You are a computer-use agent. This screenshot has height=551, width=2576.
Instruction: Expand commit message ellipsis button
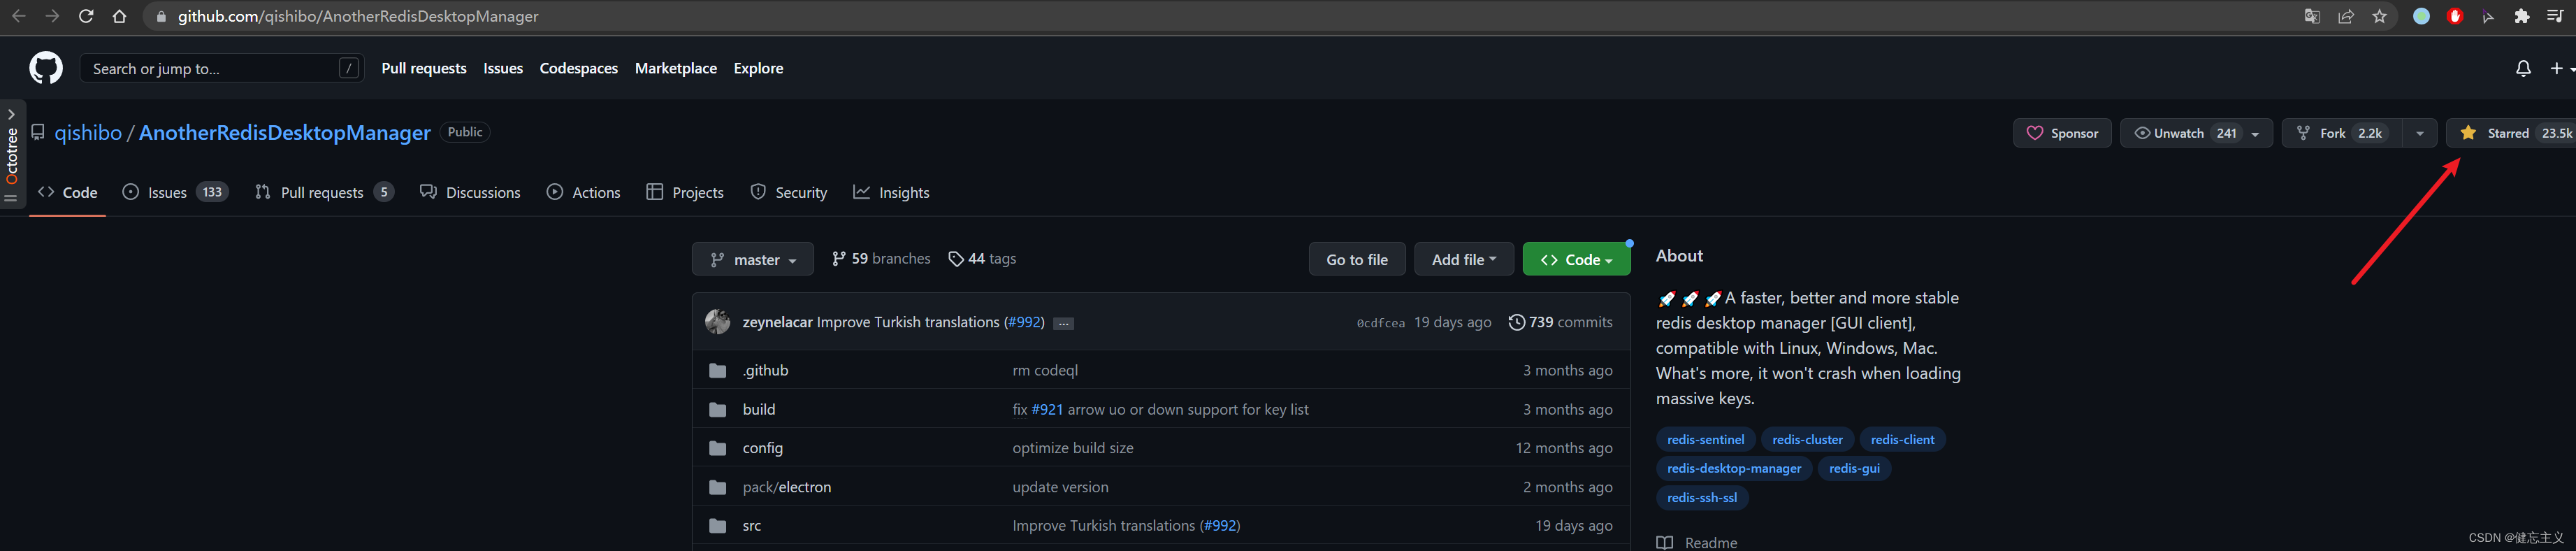(x=1064, y=323)
